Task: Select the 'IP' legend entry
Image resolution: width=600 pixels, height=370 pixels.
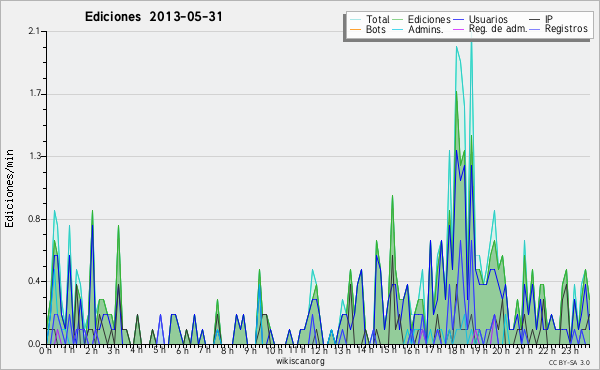Action: pos(549,19)
